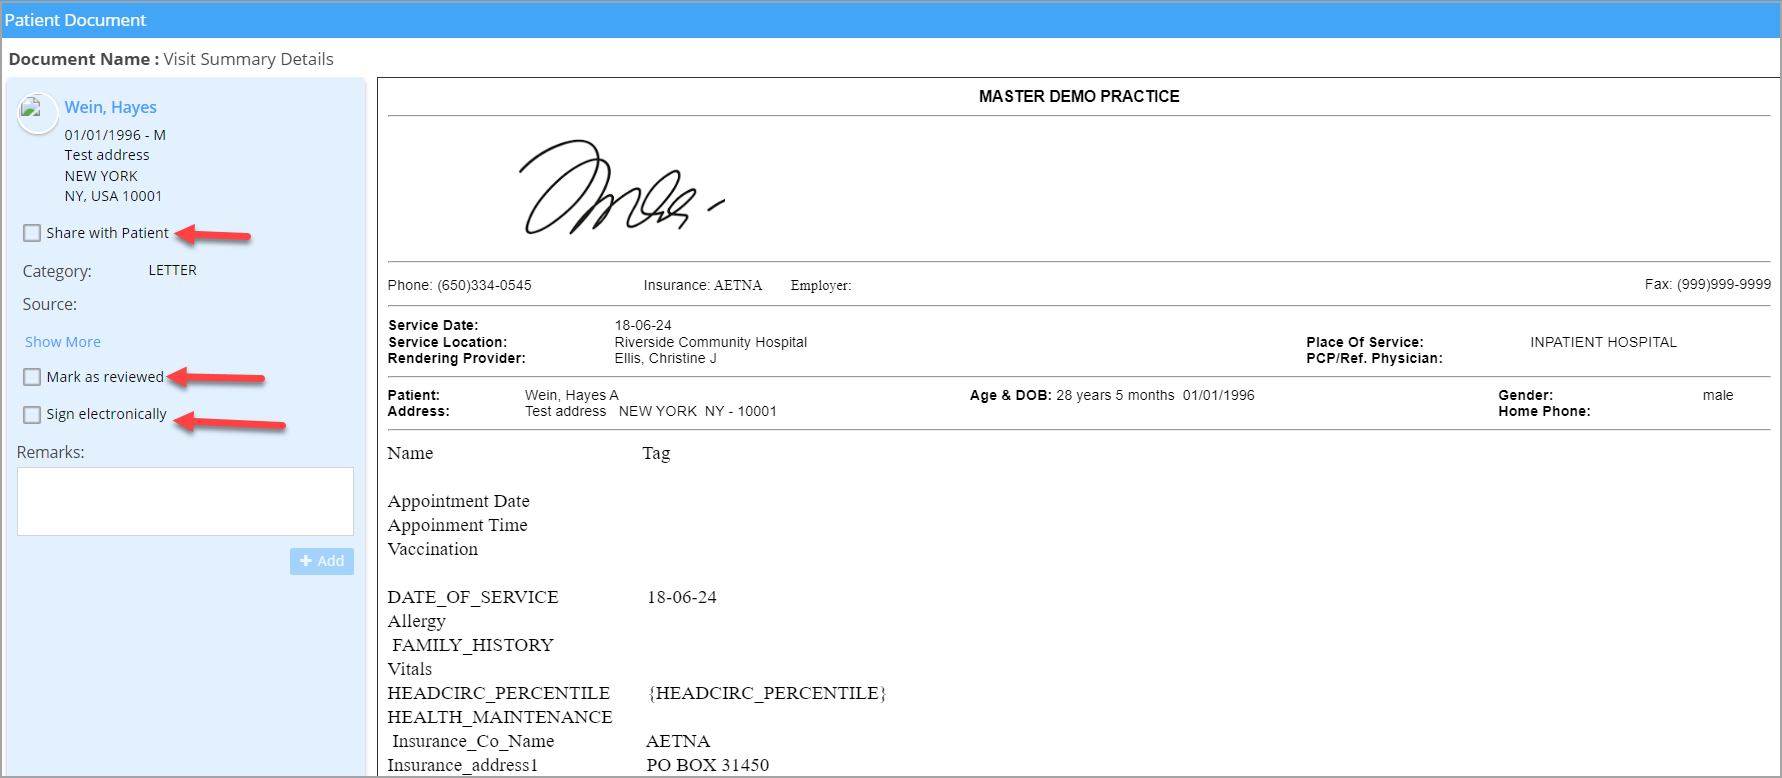Screen dimensions: 1782x778
Task: Open the Wein, Hayes patient name link
Action: coord(110,107)
